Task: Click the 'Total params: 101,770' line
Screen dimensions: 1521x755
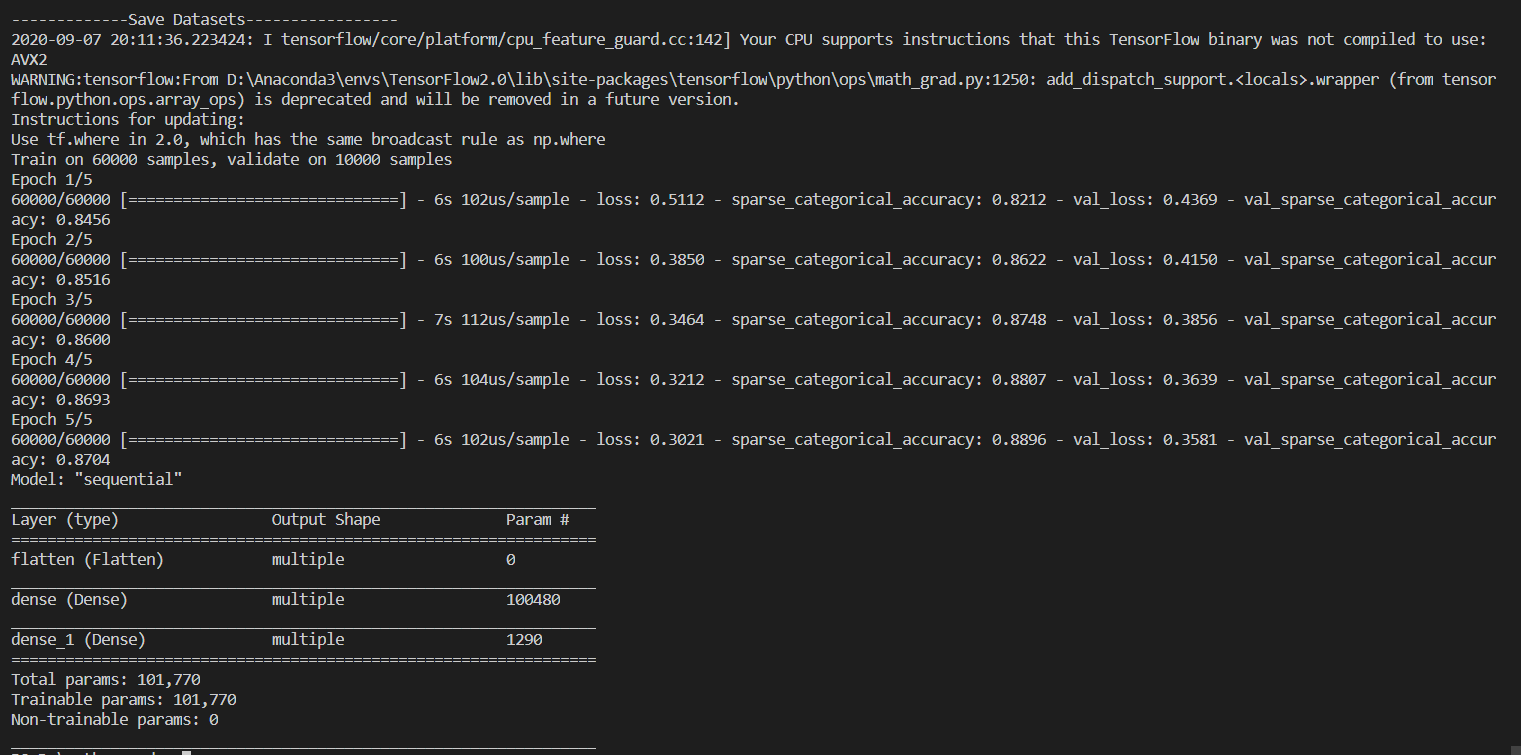Action: pos(106,680)
